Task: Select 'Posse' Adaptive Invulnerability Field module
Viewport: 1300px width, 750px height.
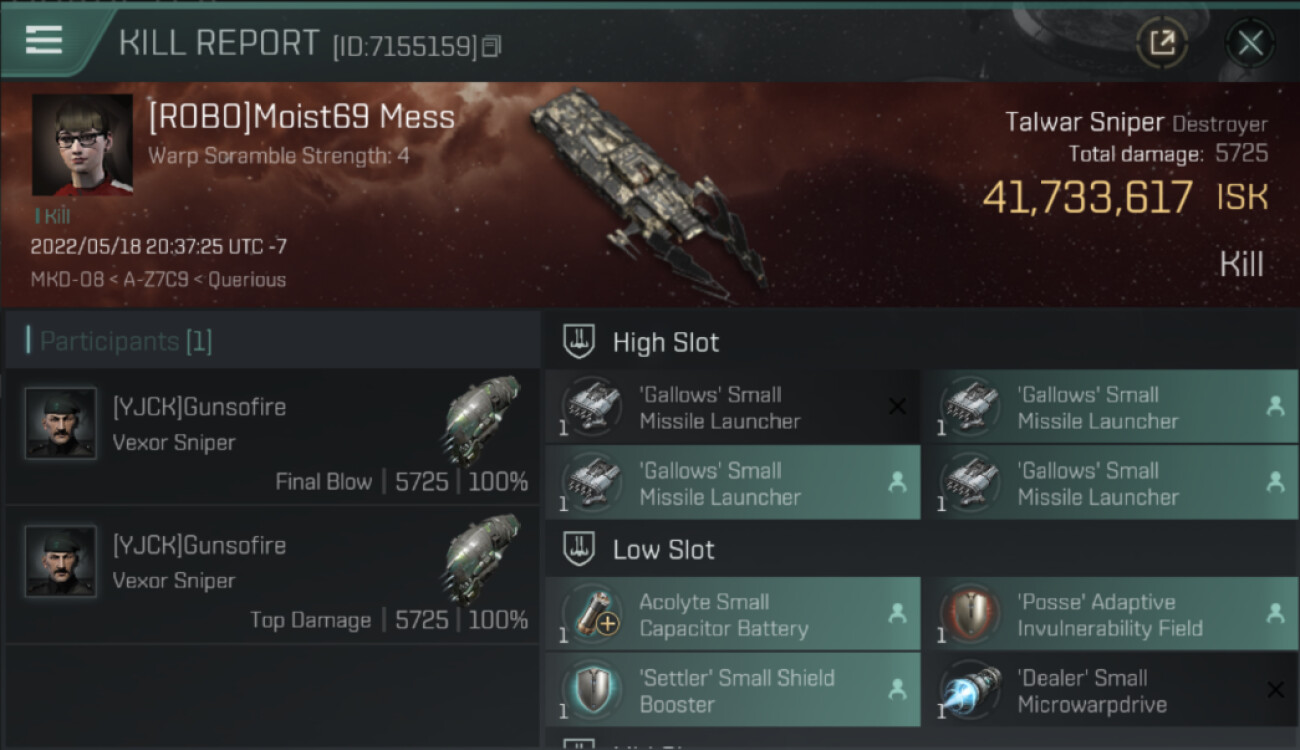Action: pyautogui.click(x=1110, y=615)
